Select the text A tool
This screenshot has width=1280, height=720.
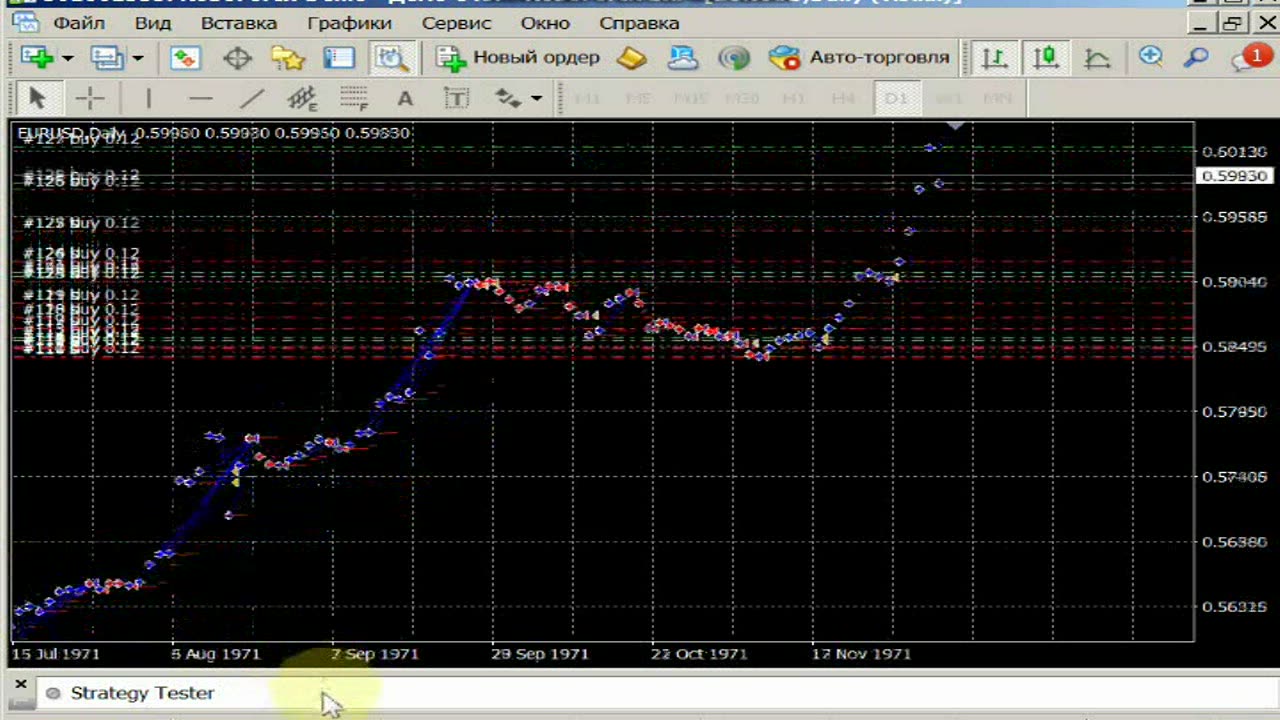(x=405, y=98)
